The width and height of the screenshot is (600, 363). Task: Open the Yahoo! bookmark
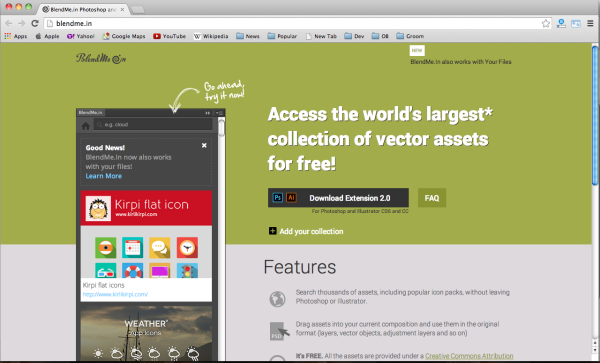point(80,36)
